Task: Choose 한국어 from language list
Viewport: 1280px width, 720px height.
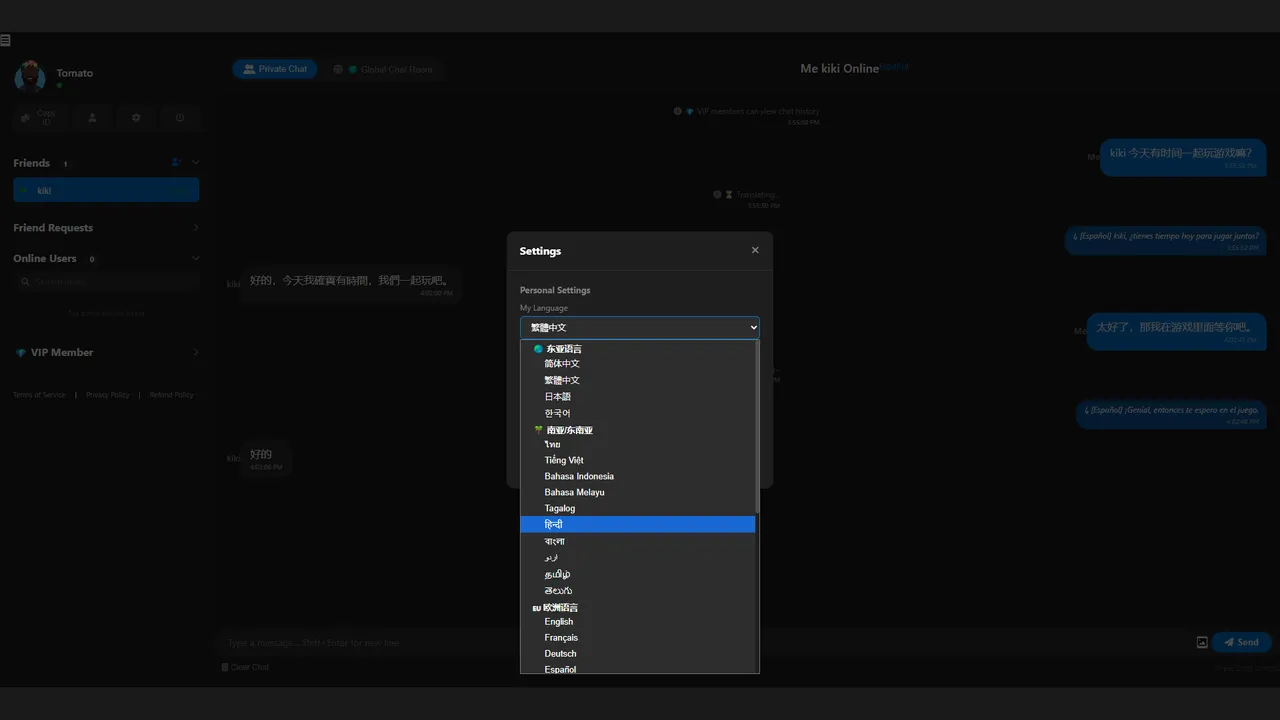Action: tap(638, 413)
